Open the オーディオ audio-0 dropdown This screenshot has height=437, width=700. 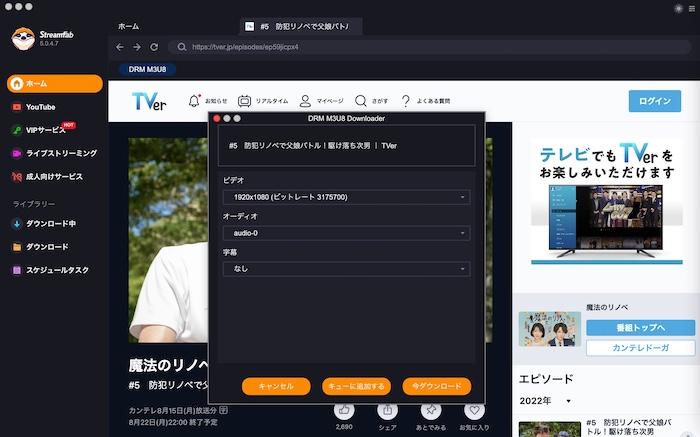click(346, 233)
